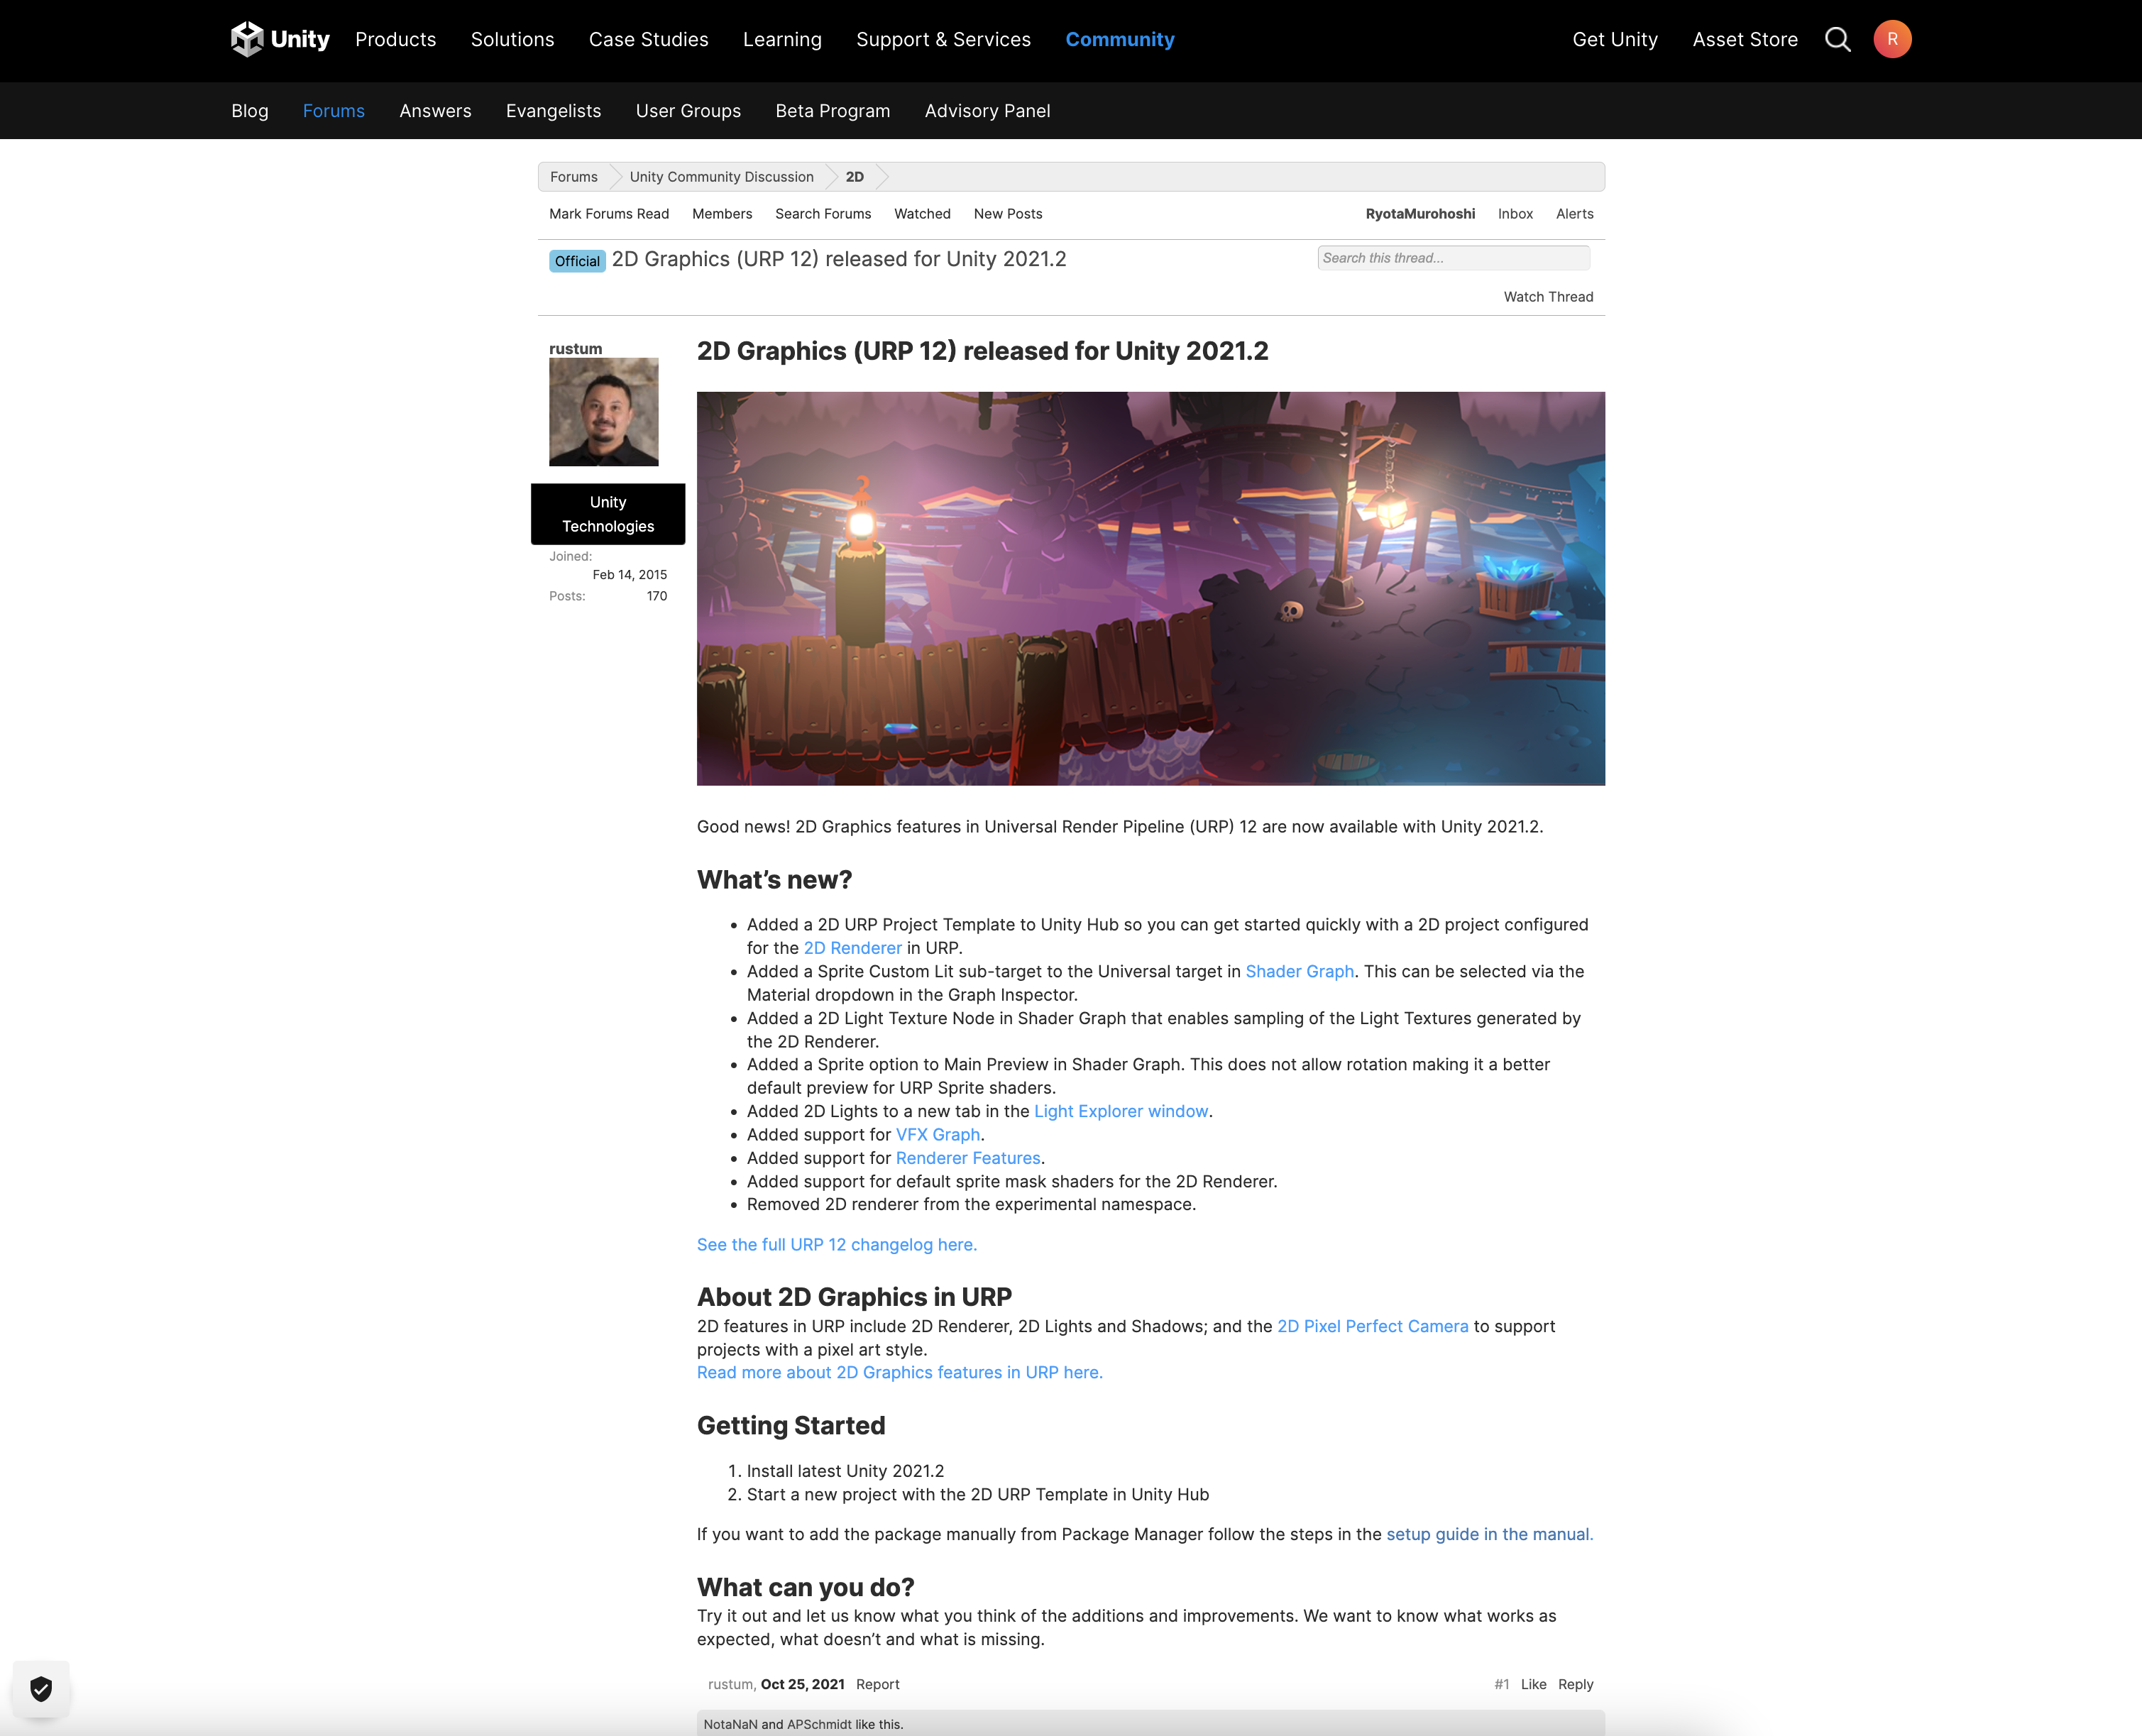
Task: Open the user avatar R menu
Action: [1891, 39]
